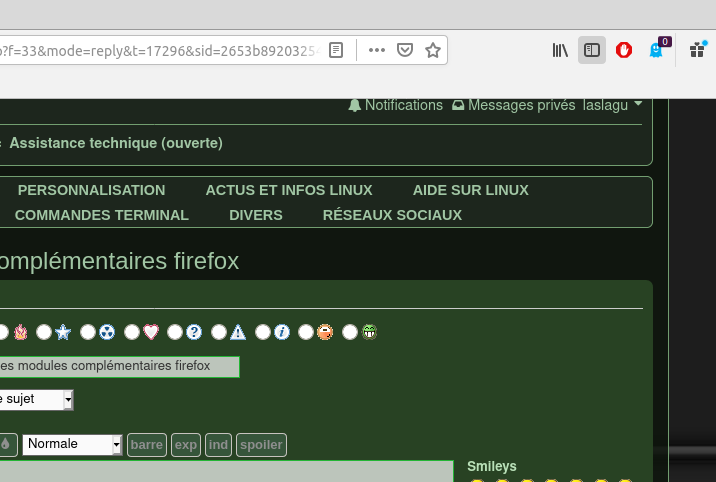
Task: Open the Normale font size dropdown
Action: point(72,444)
